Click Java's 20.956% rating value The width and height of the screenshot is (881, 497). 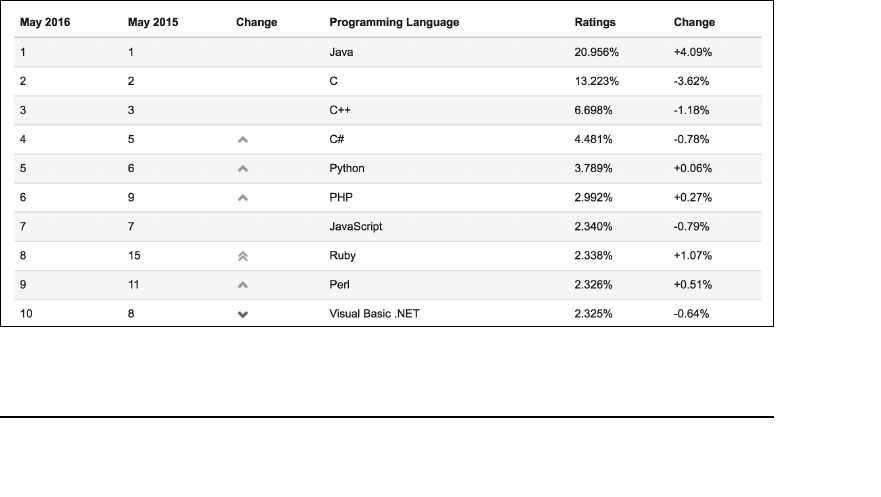click(597, 52)
